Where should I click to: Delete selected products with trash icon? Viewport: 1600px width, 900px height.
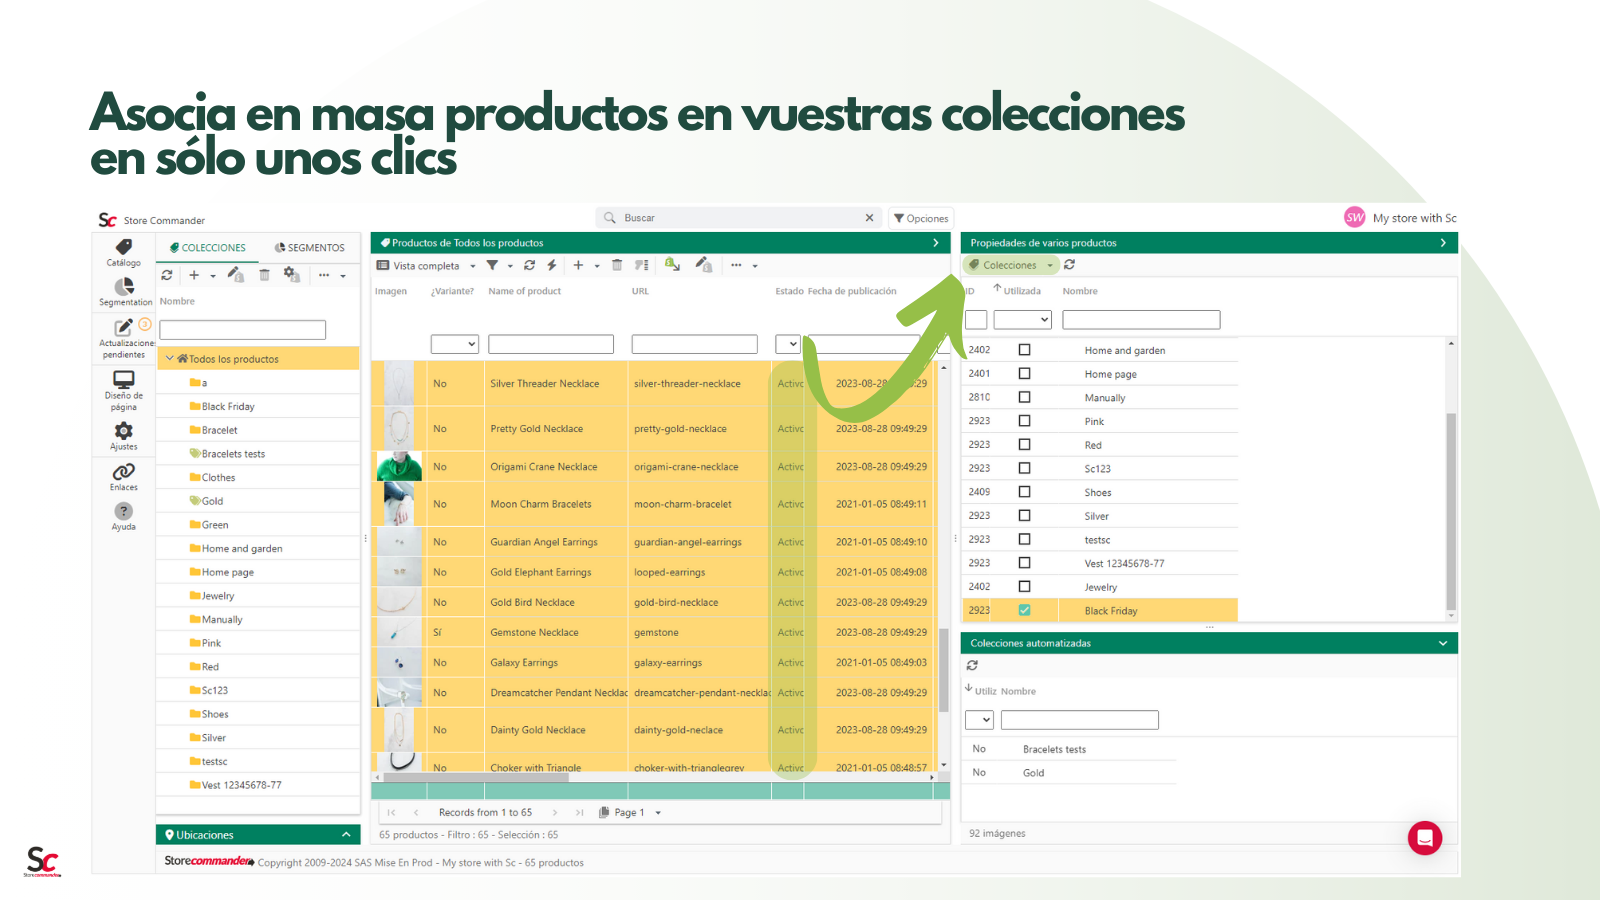coord(617,265)
